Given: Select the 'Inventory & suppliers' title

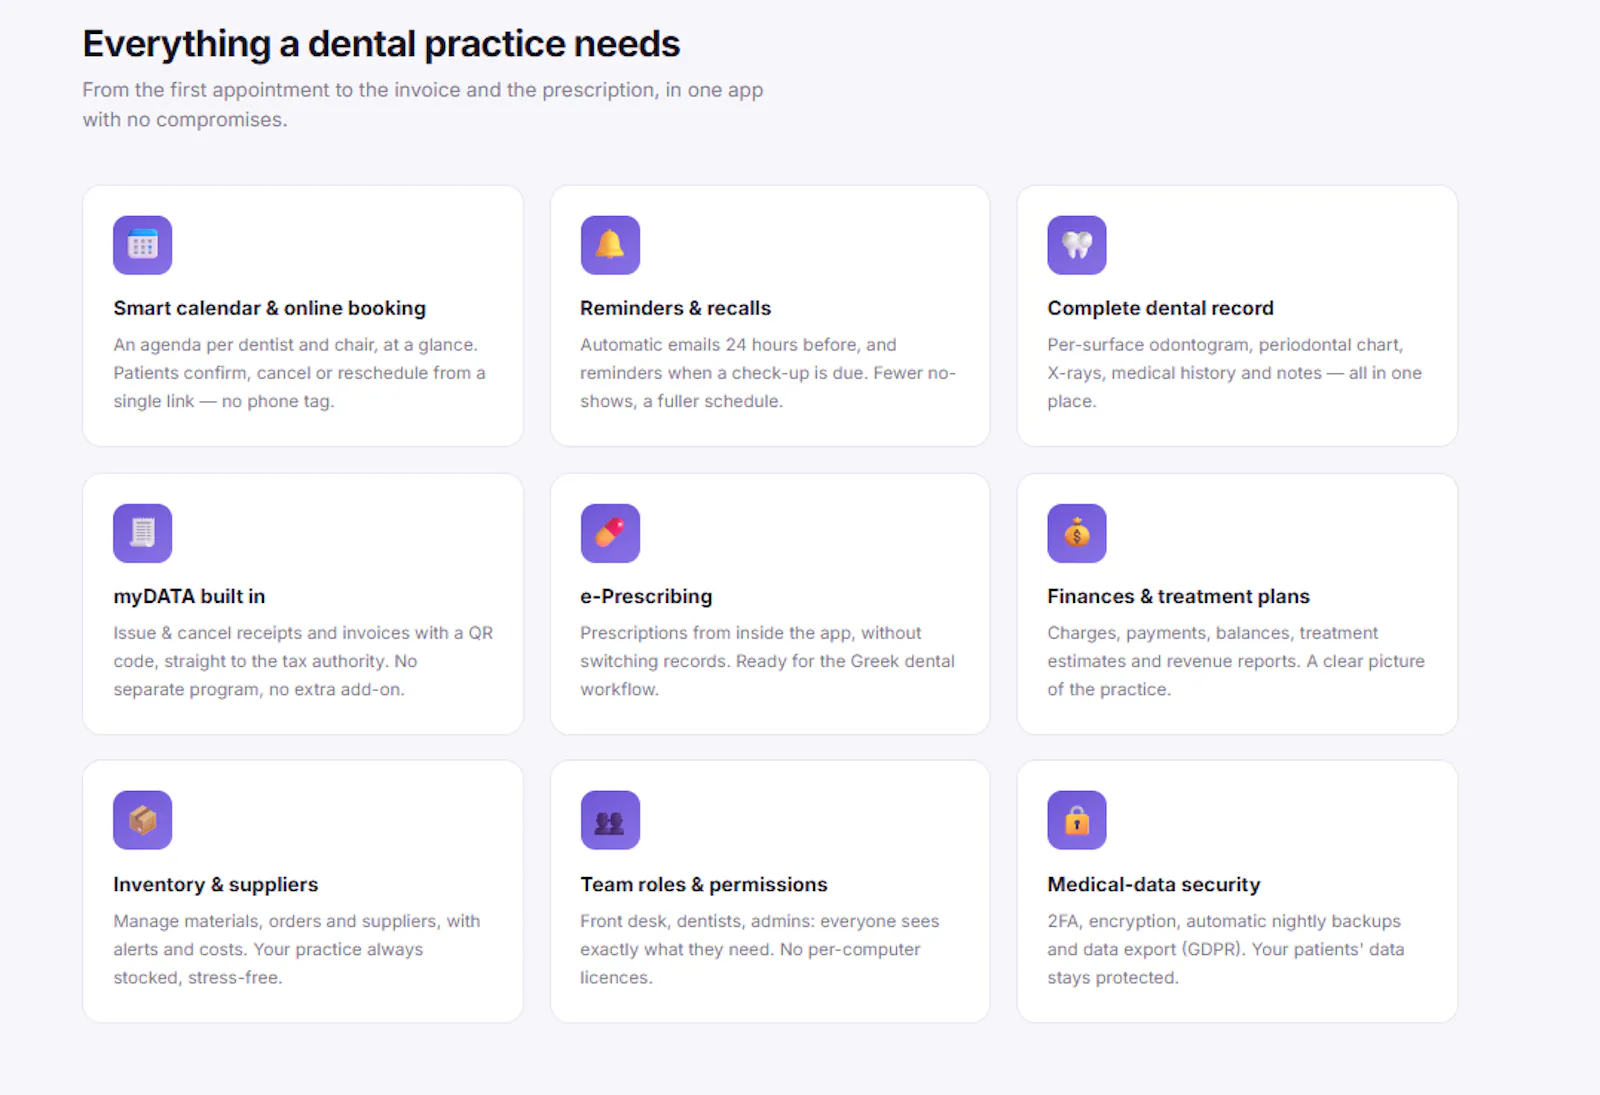Looking at the screenshot, I should pos(216,884).
